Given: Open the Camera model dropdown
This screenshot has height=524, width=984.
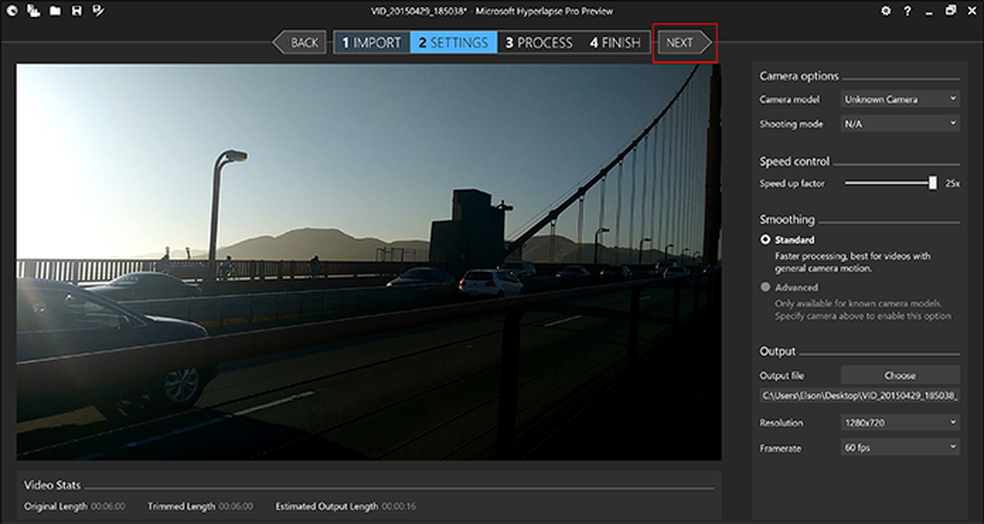Looking at the screenshot, I should (900, 99).
